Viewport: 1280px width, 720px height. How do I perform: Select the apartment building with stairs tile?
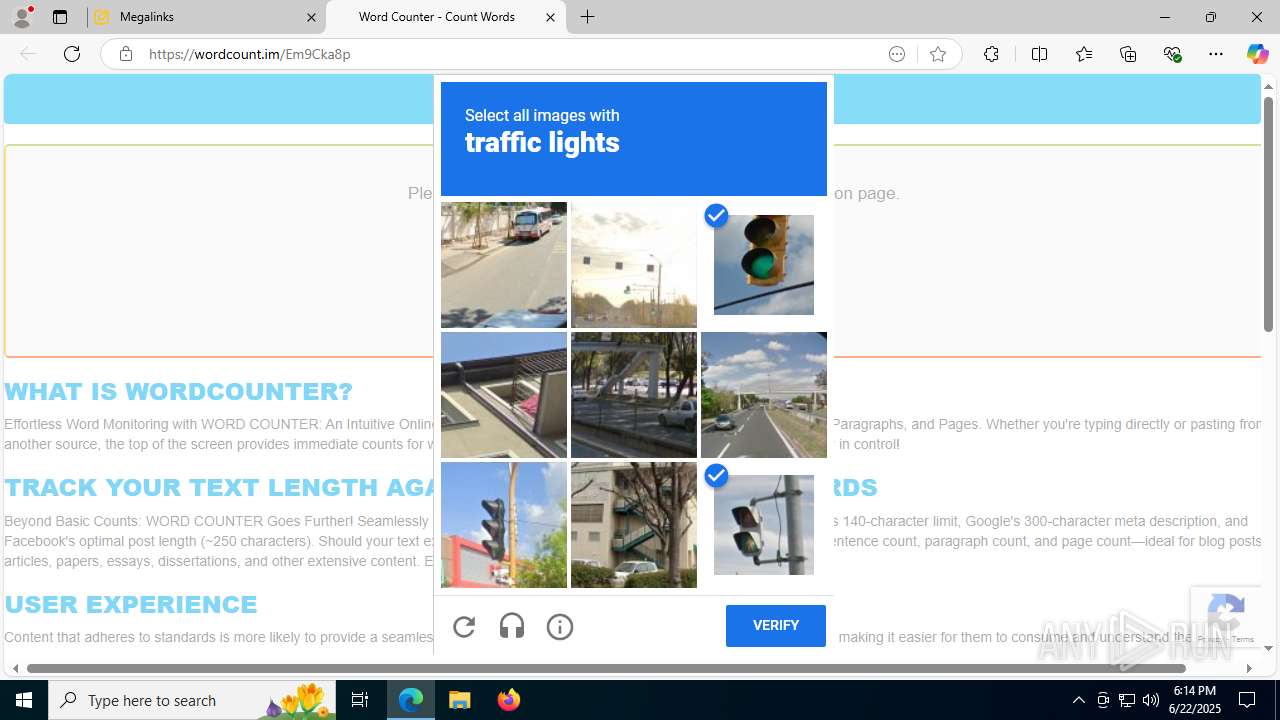tap(634, 525)
